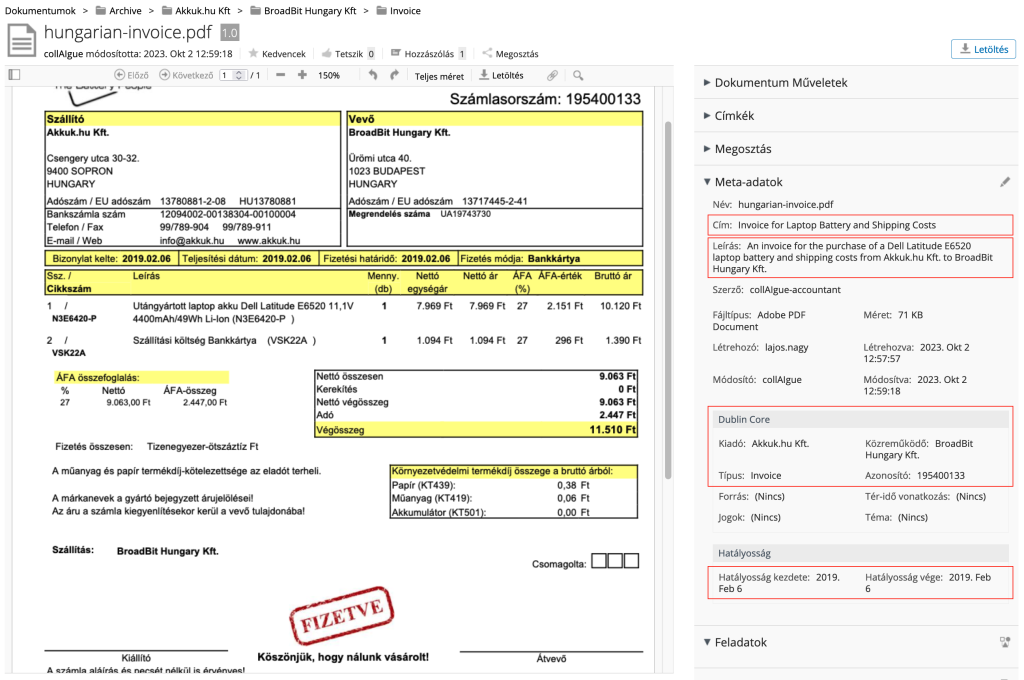Zoom out with the minus icon
1024x680 pixels.
(x=280, y=75)
